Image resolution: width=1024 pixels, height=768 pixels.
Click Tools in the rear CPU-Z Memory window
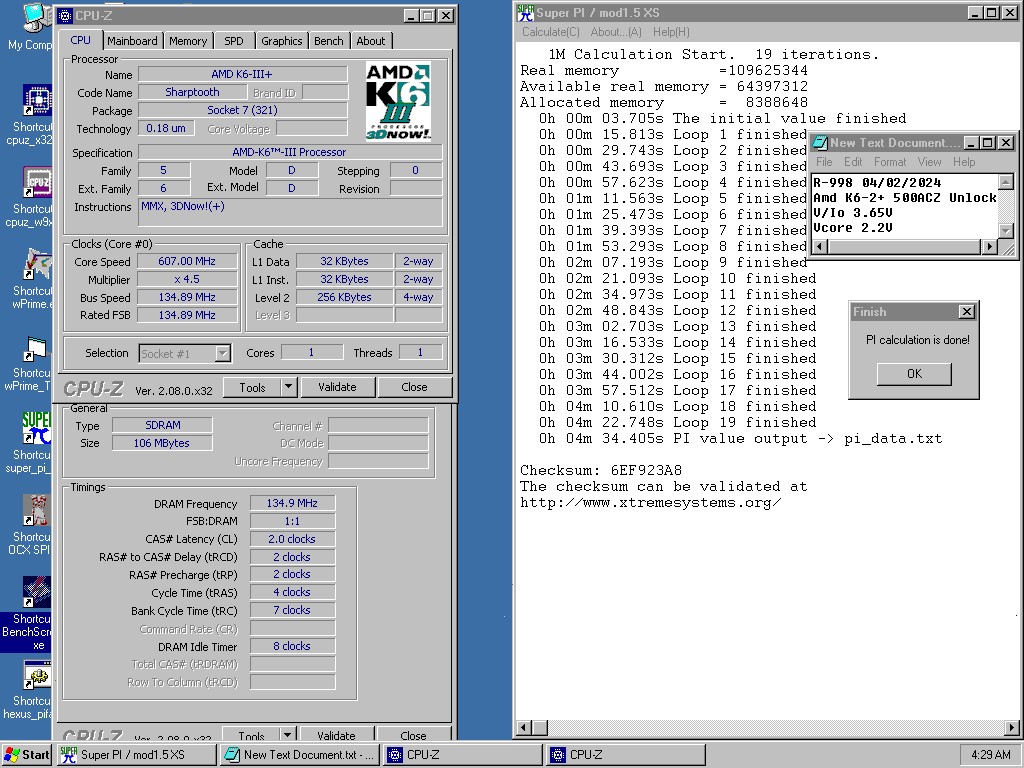click(251, 735)
